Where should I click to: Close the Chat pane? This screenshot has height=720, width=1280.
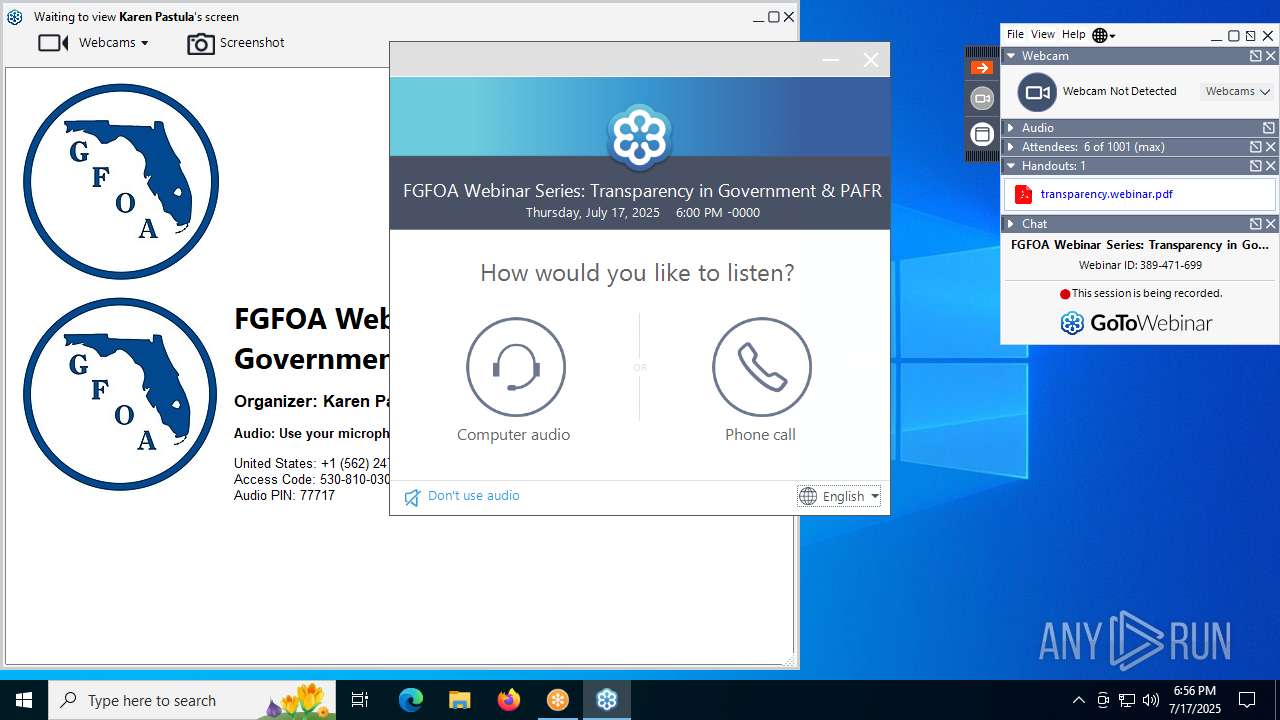click(1271, 224)
